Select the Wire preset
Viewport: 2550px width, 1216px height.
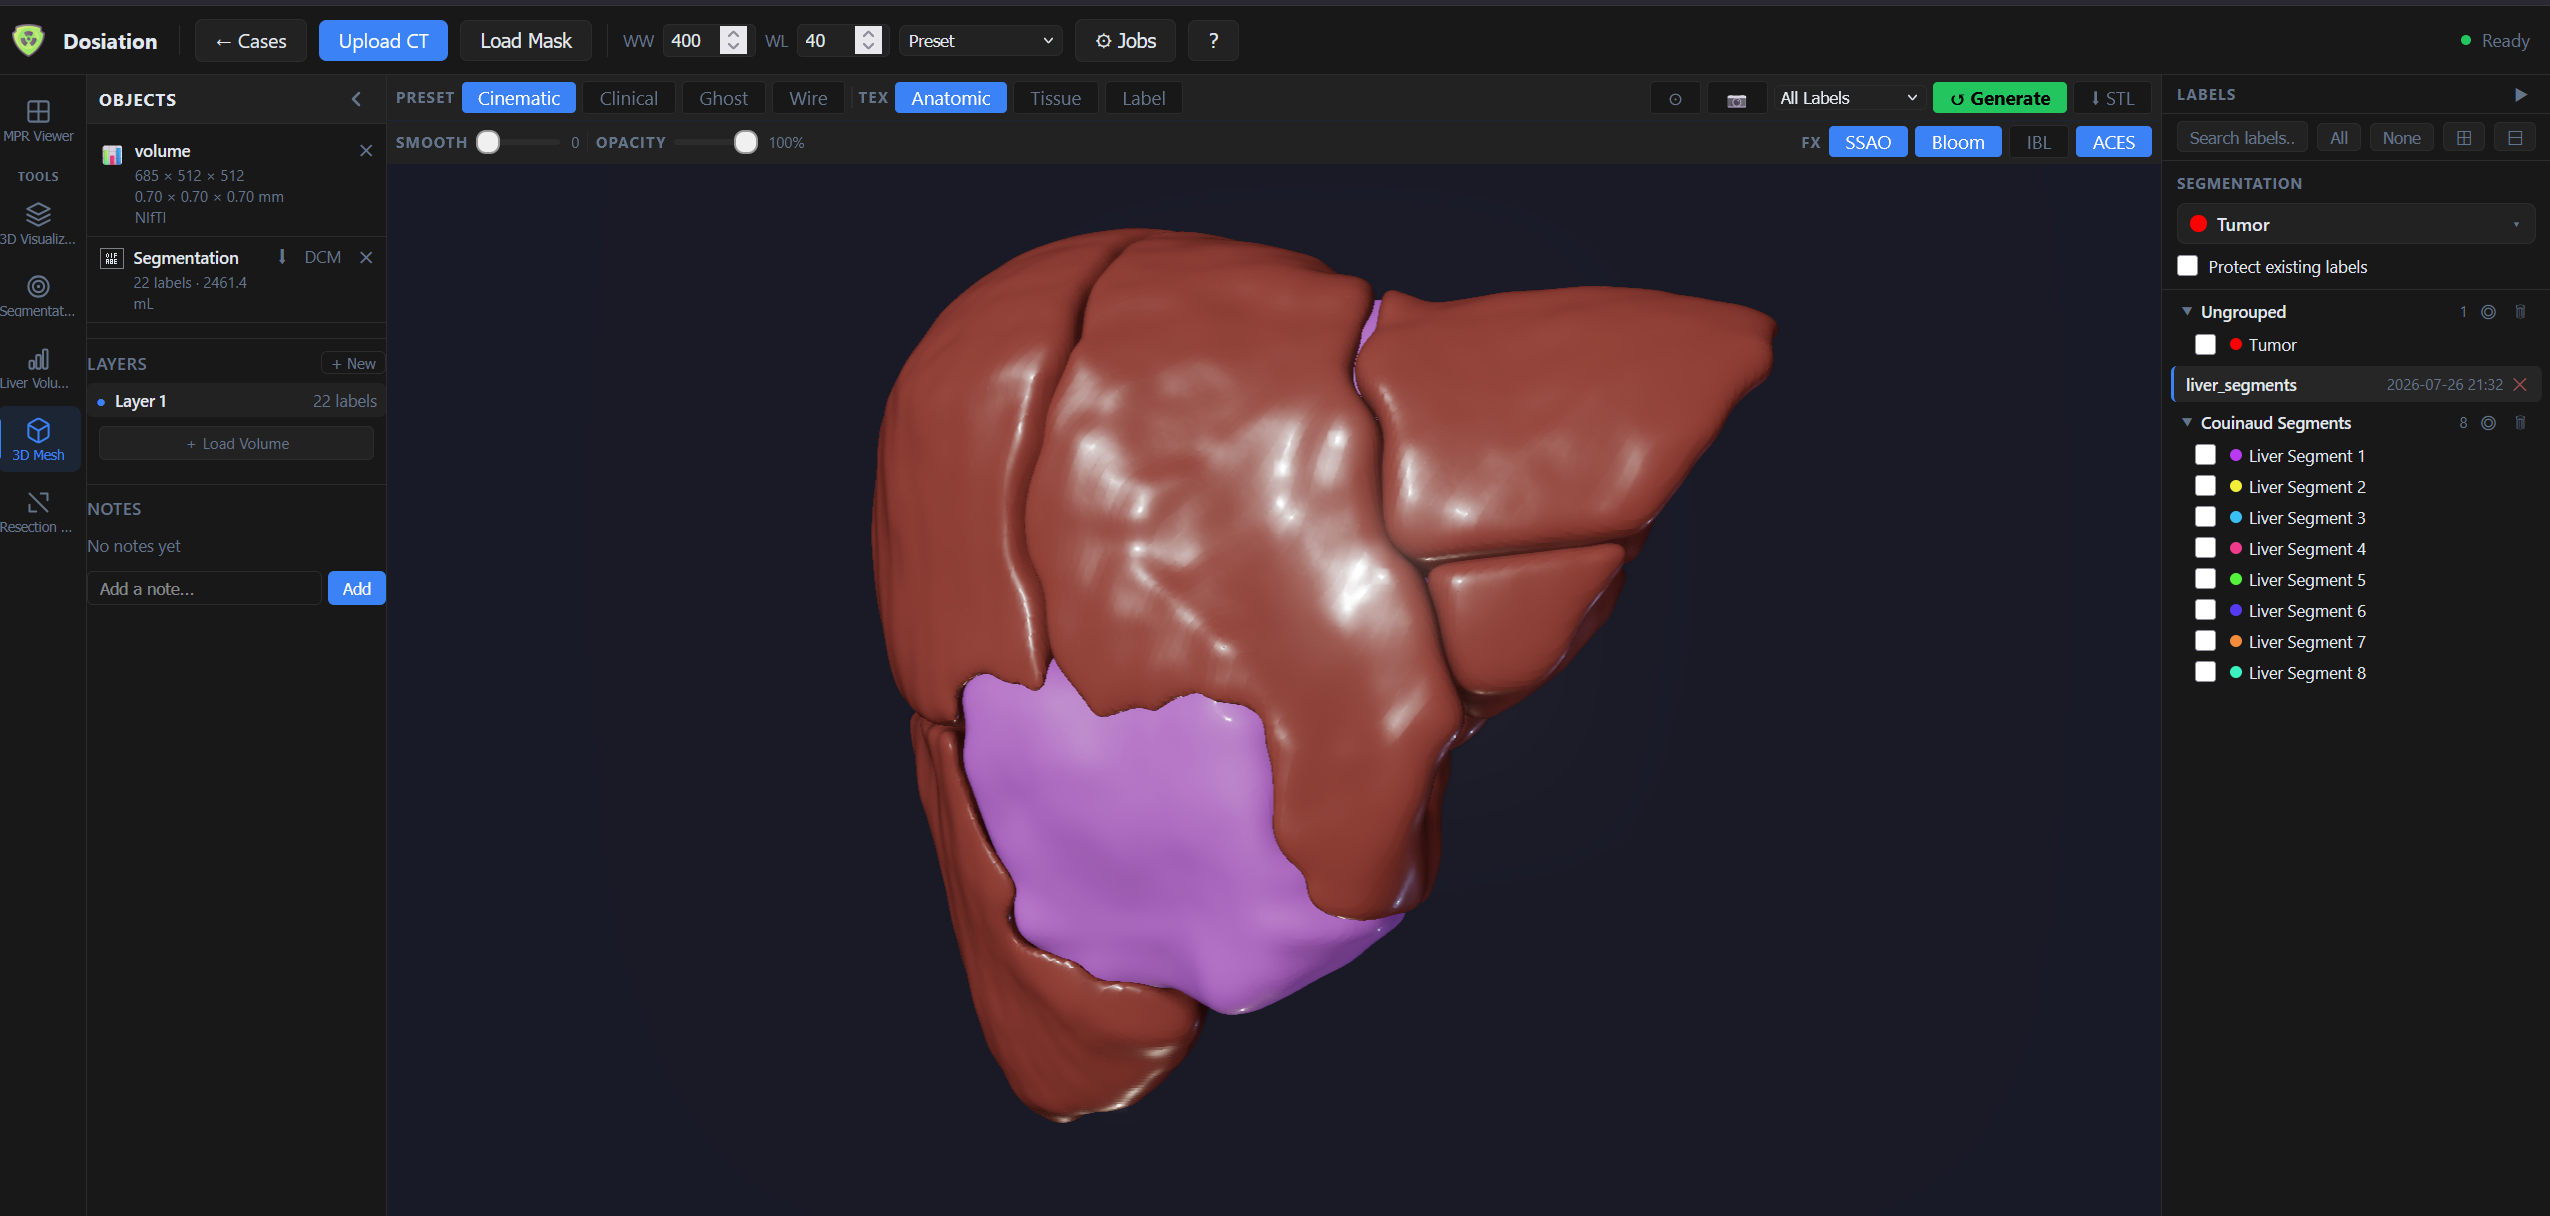tap(808, 98)
